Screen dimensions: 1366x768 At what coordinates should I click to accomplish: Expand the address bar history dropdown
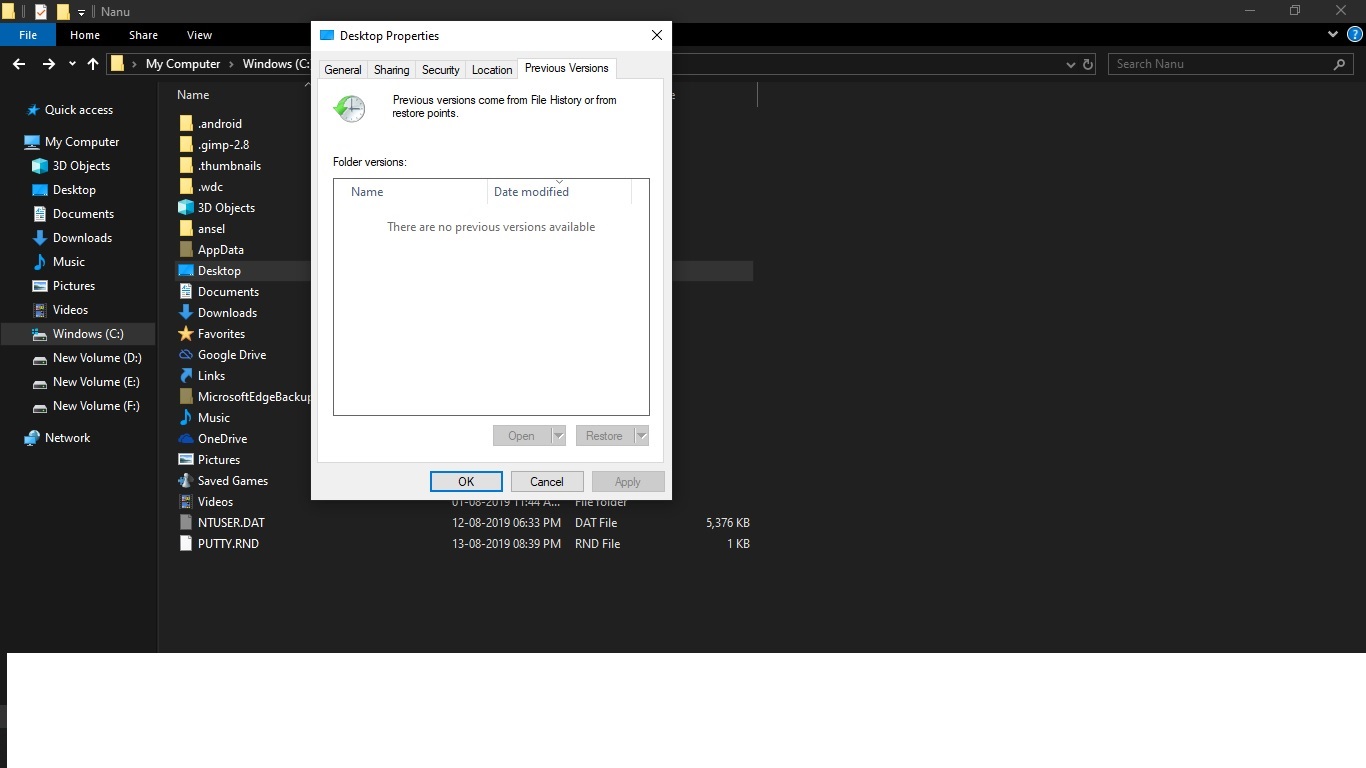pyautogui.click(x=1071, y=64)
